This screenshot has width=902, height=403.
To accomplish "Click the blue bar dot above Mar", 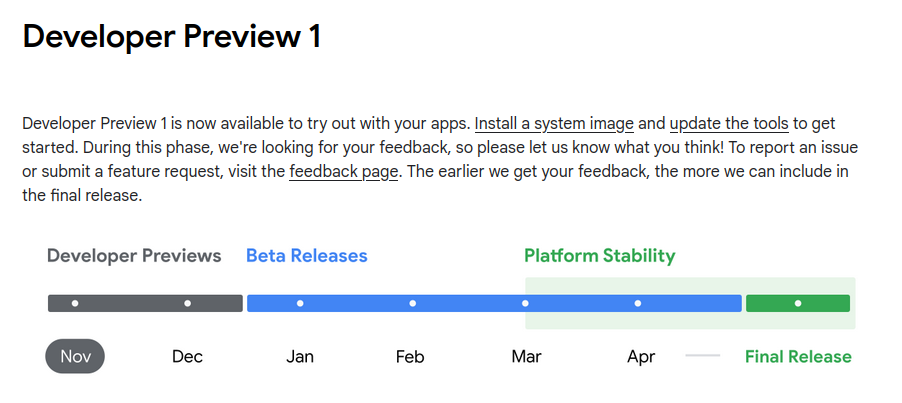I will pos(525,304).
